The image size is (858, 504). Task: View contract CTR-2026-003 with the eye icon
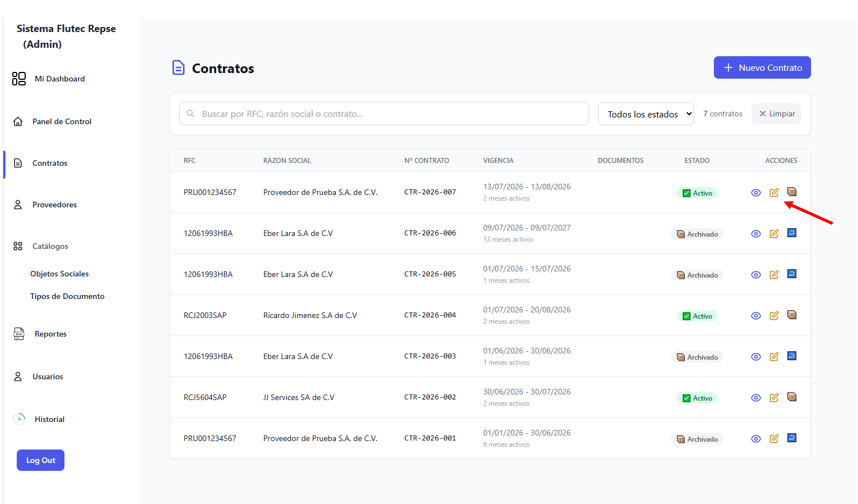pos(756,357)
